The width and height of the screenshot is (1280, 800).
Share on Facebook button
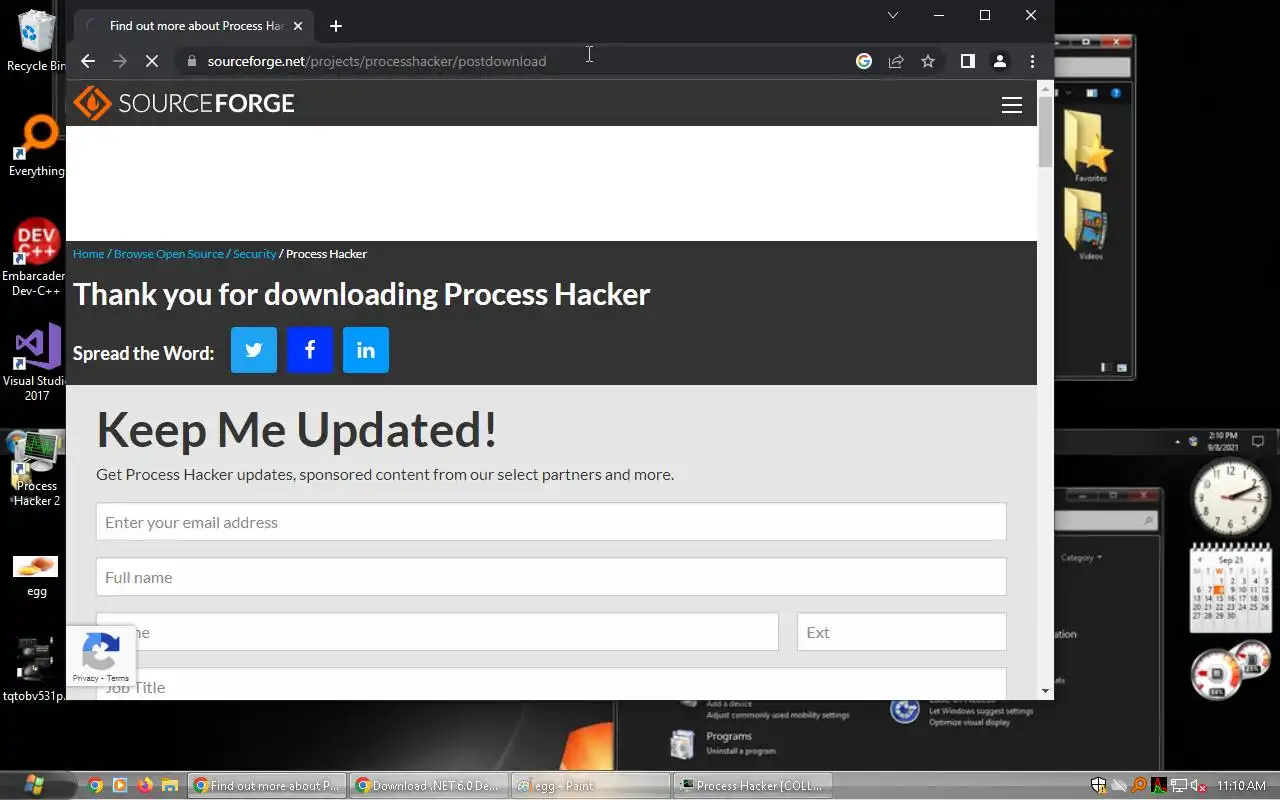pos(310,350)
